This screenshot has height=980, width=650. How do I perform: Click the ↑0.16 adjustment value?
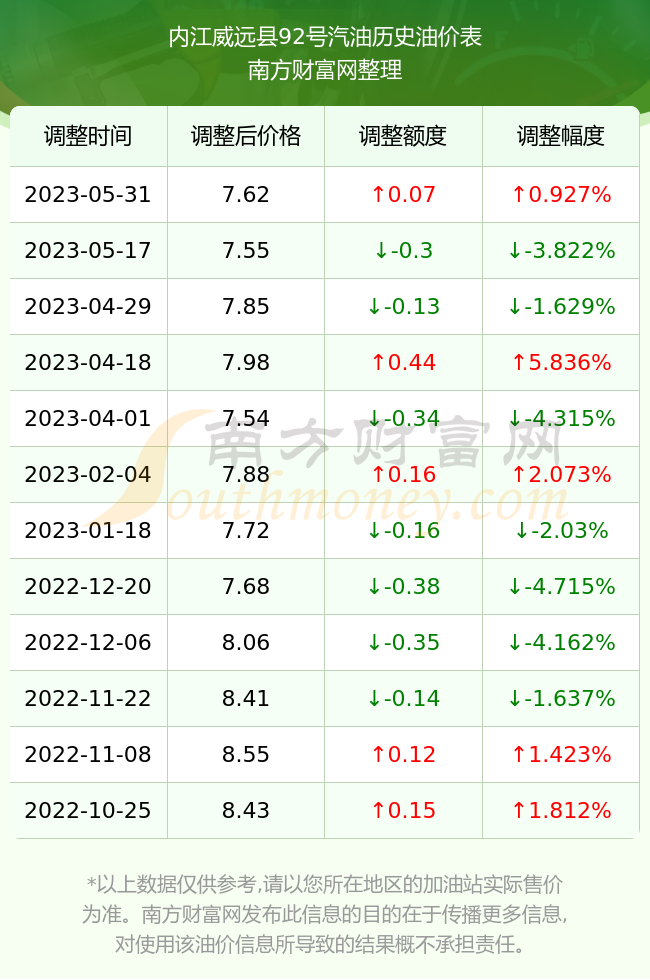[x=403, y=474]
